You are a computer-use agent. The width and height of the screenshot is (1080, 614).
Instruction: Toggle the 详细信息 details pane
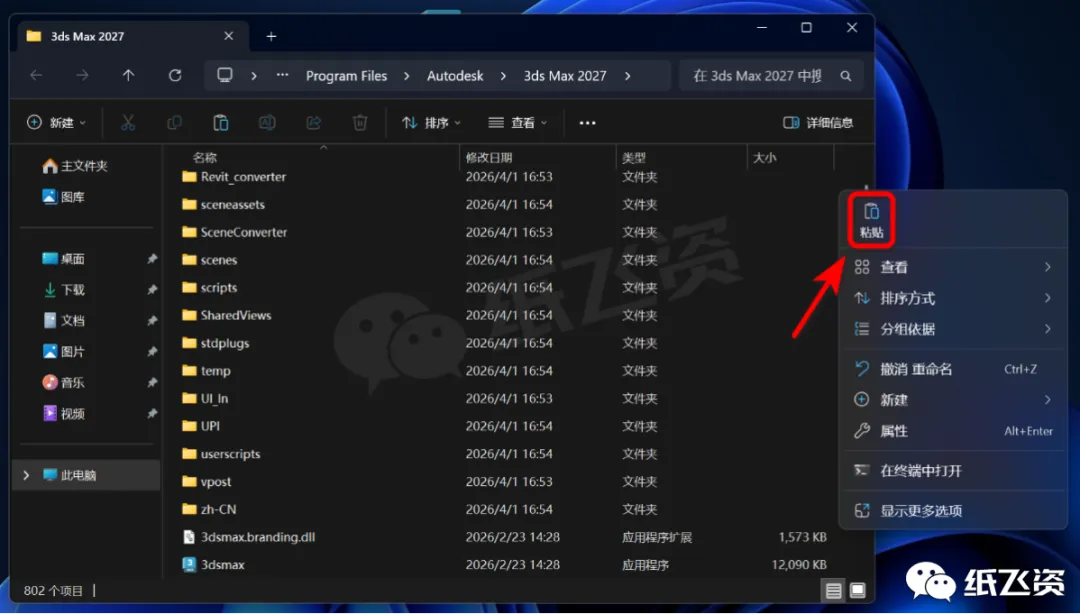[818, 123]
